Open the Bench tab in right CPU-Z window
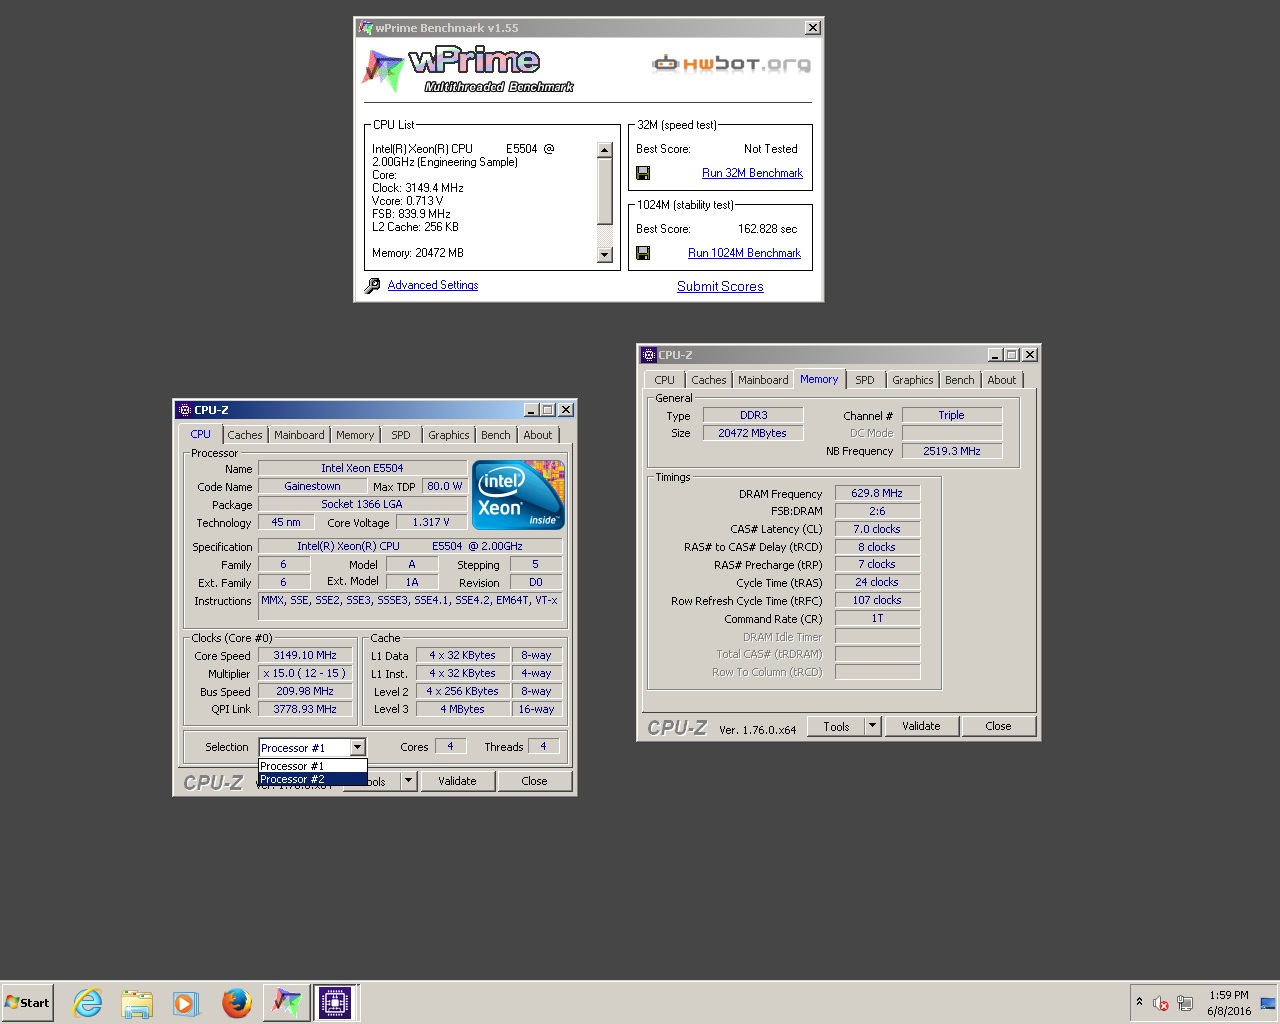 pos(959,380)
